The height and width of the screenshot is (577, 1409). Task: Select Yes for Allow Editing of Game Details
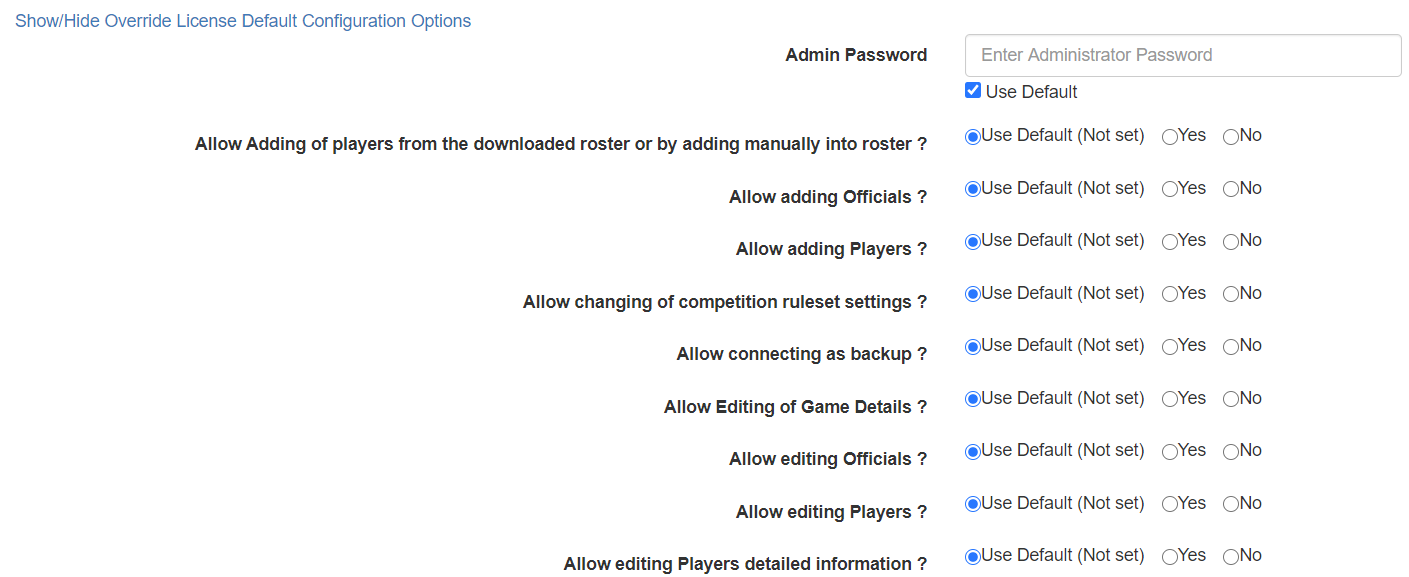click(x=1170, y=399)
